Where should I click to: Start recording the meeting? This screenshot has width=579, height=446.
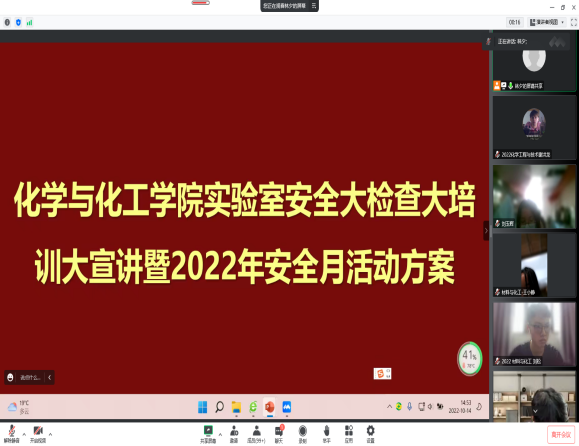click(303, 434)
